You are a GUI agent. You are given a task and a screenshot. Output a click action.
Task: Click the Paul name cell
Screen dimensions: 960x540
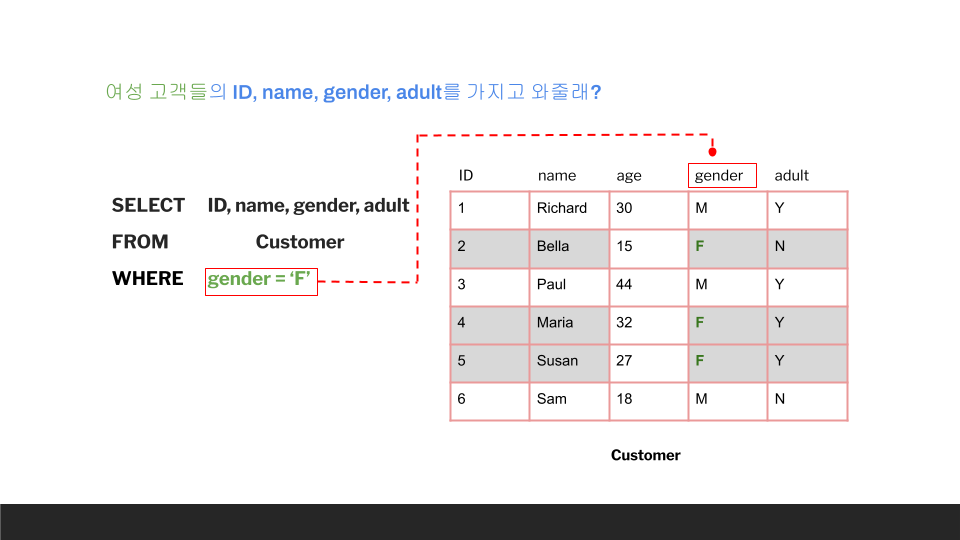(x=569, y=287)
